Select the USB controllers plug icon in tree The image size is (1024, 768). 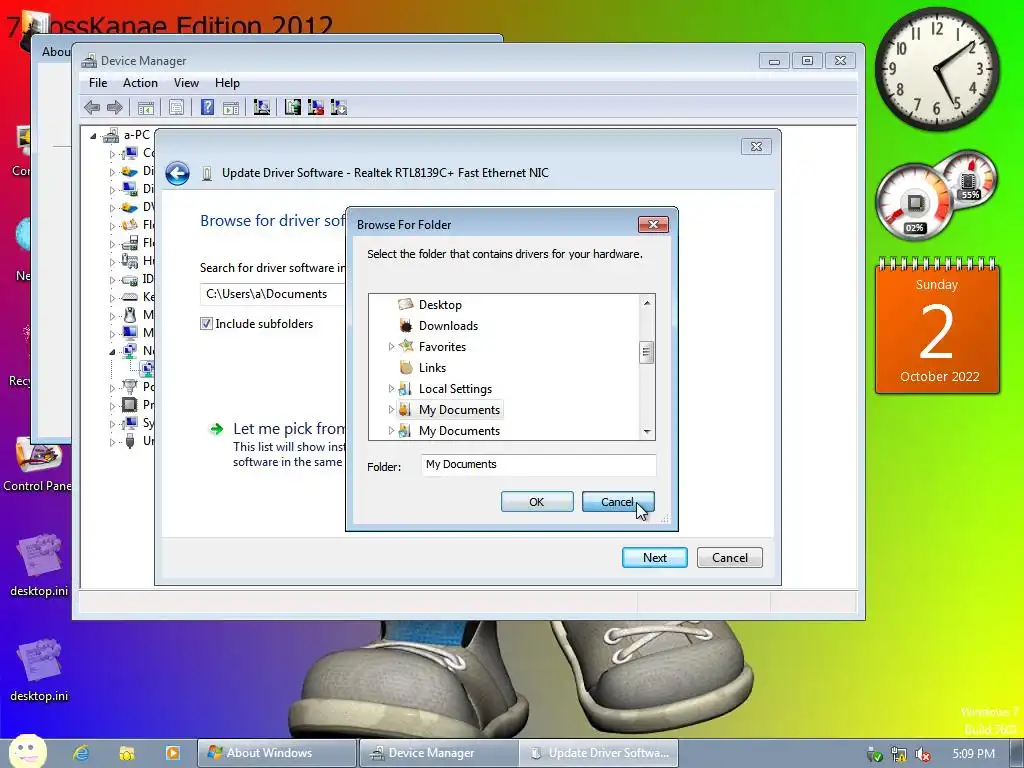[130, 441]
